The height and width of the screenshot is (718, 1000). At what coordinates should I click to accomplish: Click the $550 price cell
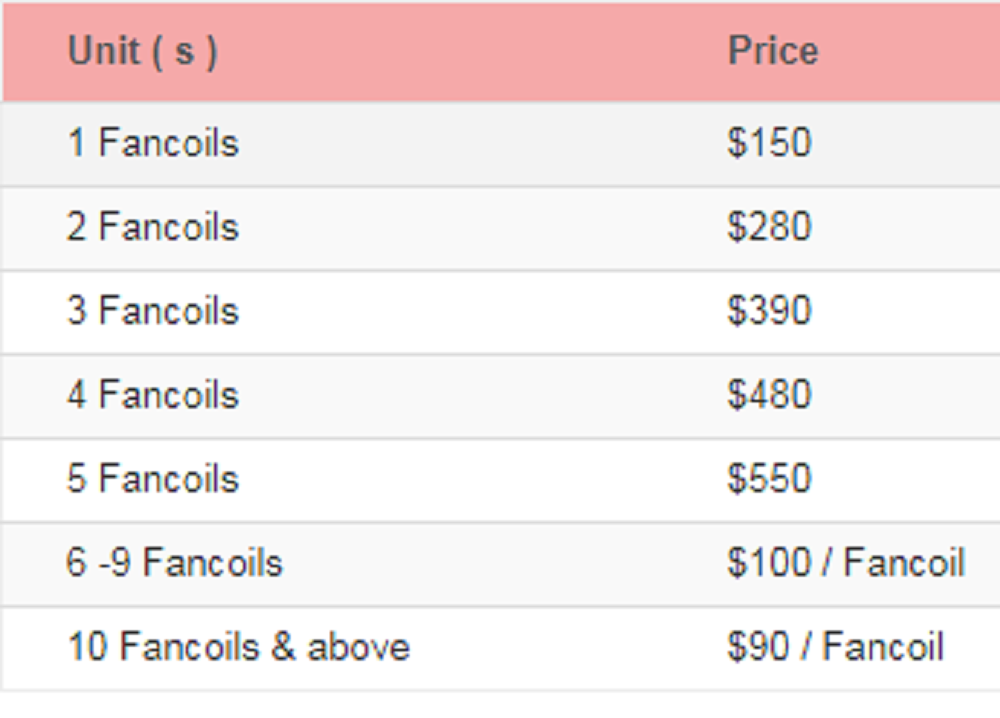click(769, 479)
